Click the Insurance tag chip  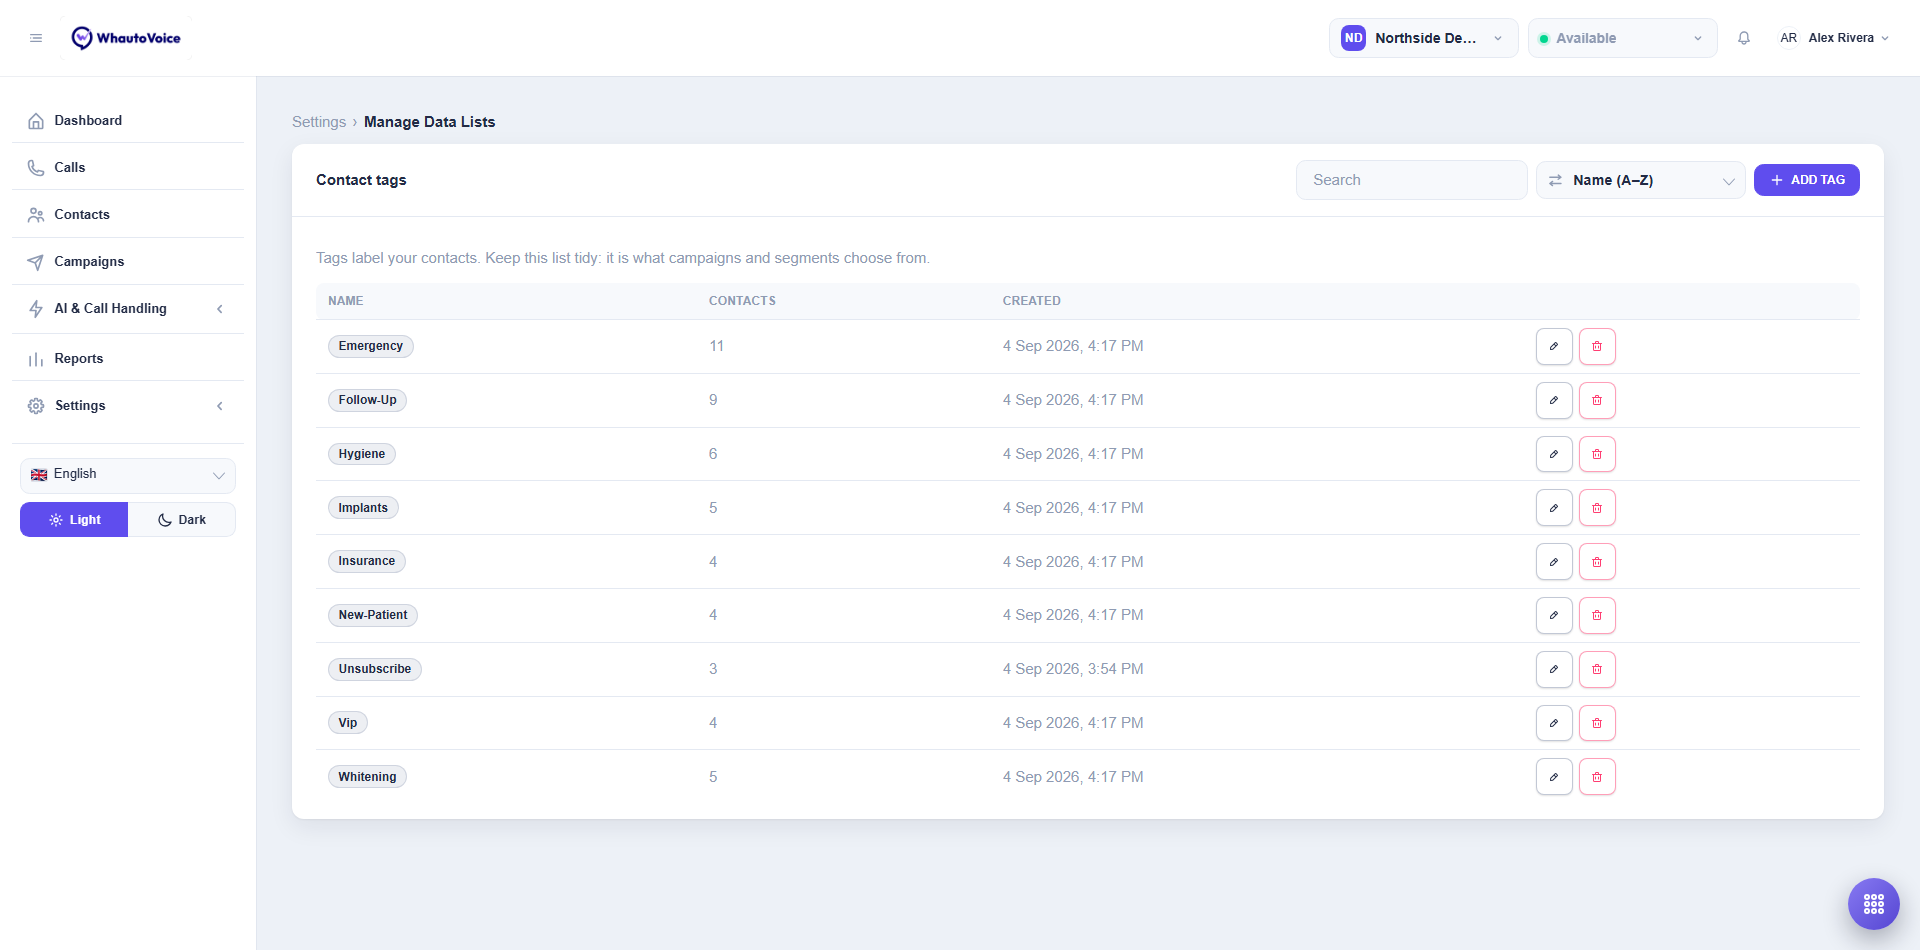pos(366,561)
